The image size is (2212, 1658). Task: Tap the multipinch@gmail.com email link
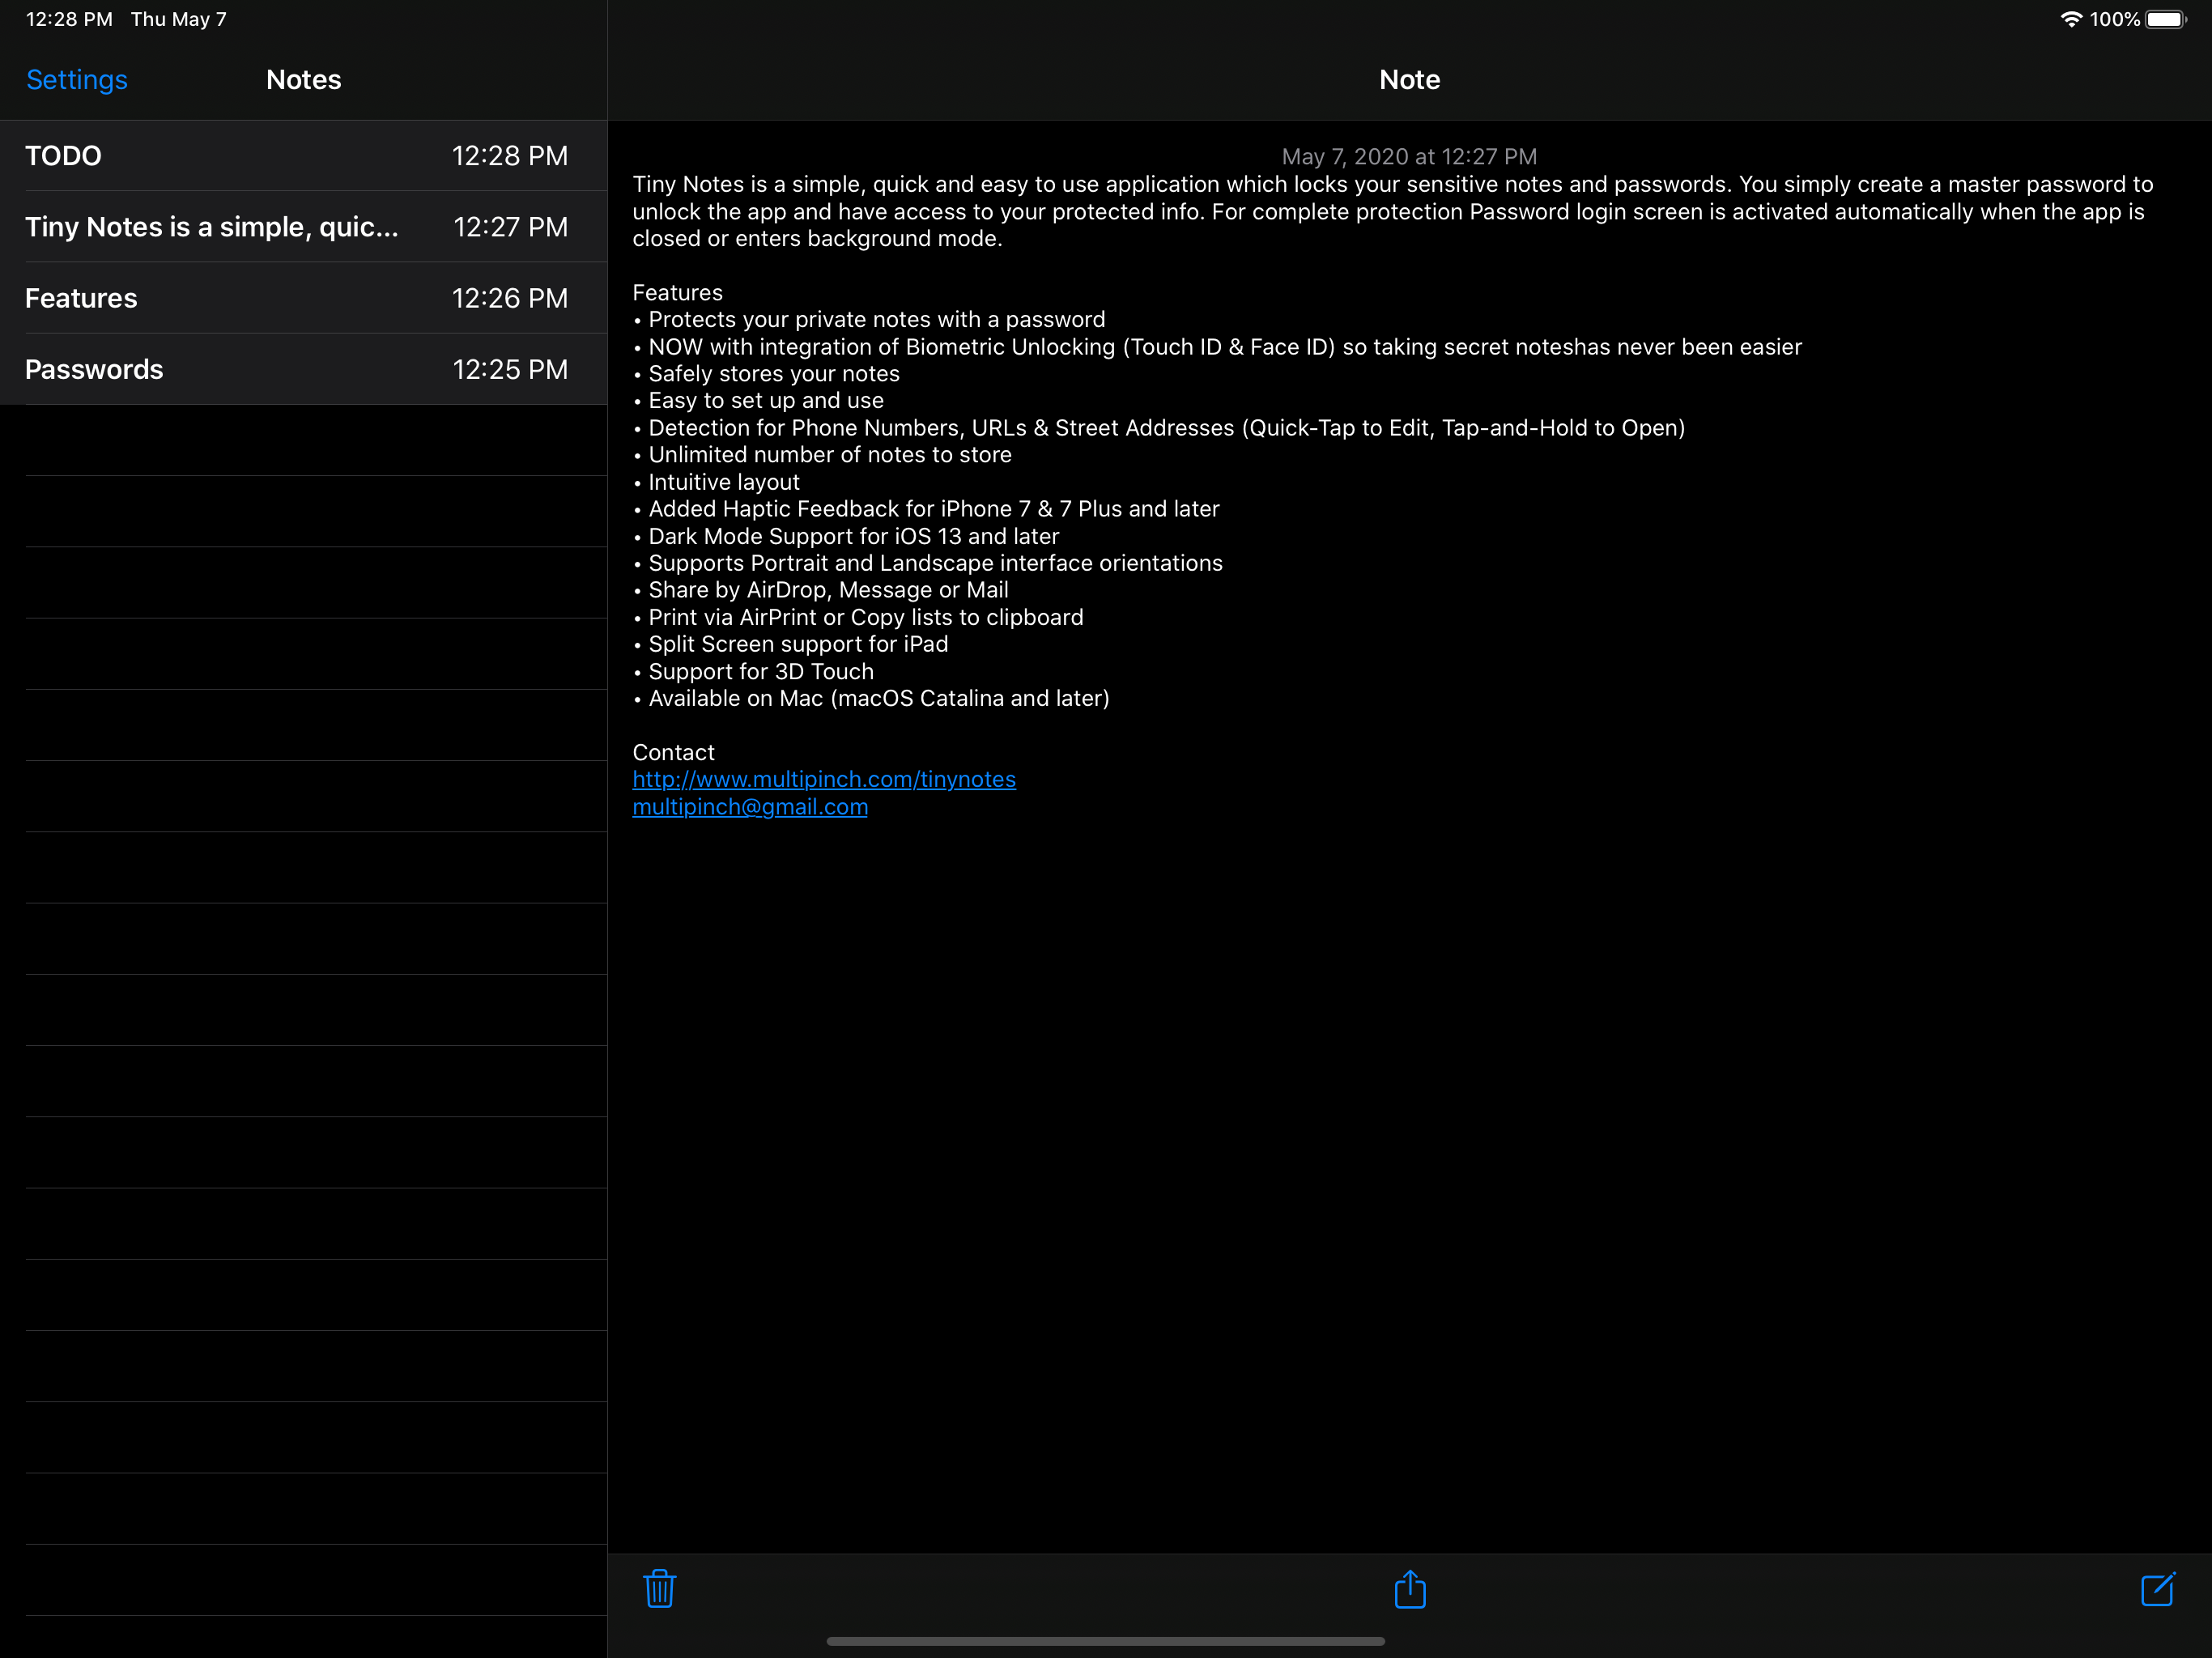tap(750, 807)
